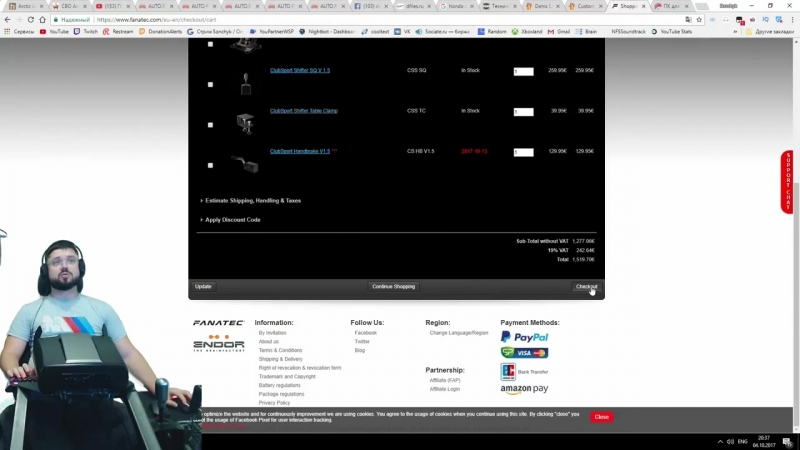Open the Другие закладки bookmarks folder

[770, 32]
